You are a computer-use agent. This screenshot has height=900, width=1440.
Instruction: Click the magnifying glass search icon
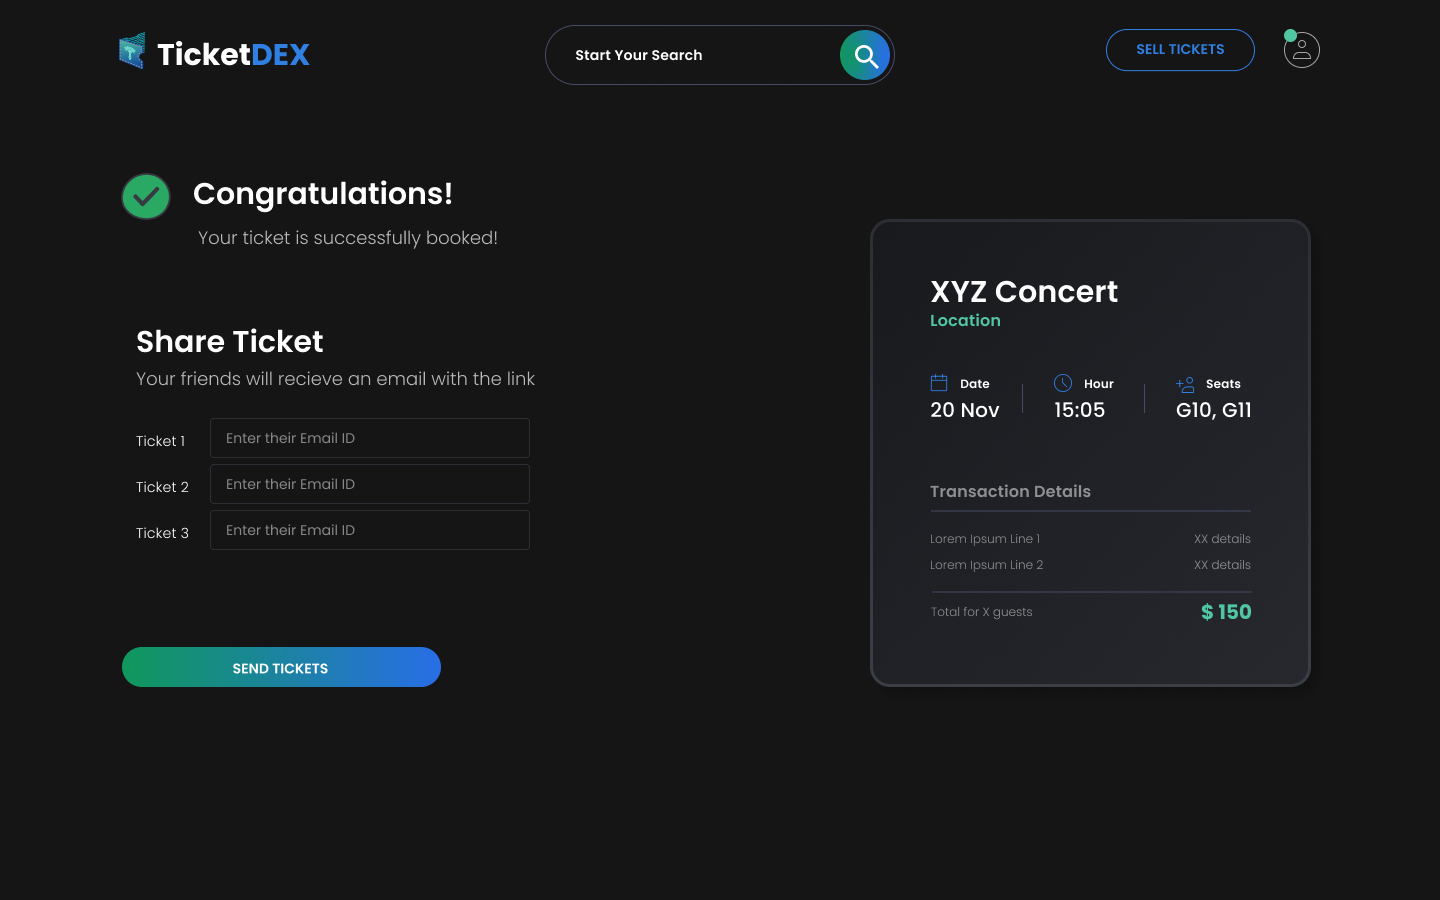pyautogui.click(x=864, y=55)
